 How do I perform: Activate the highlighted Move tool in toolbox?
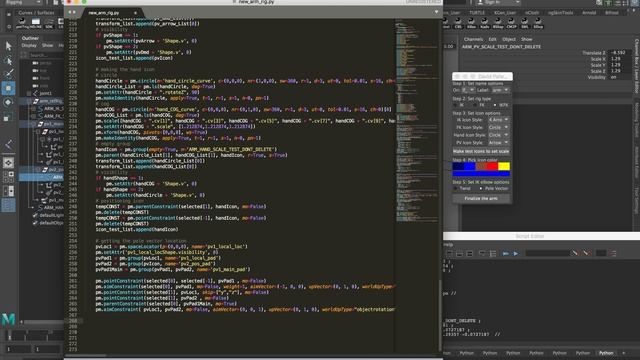point(8,88)
